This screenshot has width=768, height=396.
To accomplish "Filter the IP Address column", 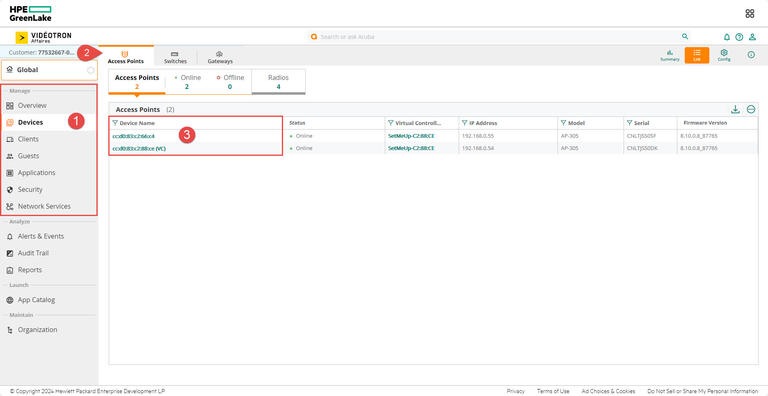I will (464, 123).
